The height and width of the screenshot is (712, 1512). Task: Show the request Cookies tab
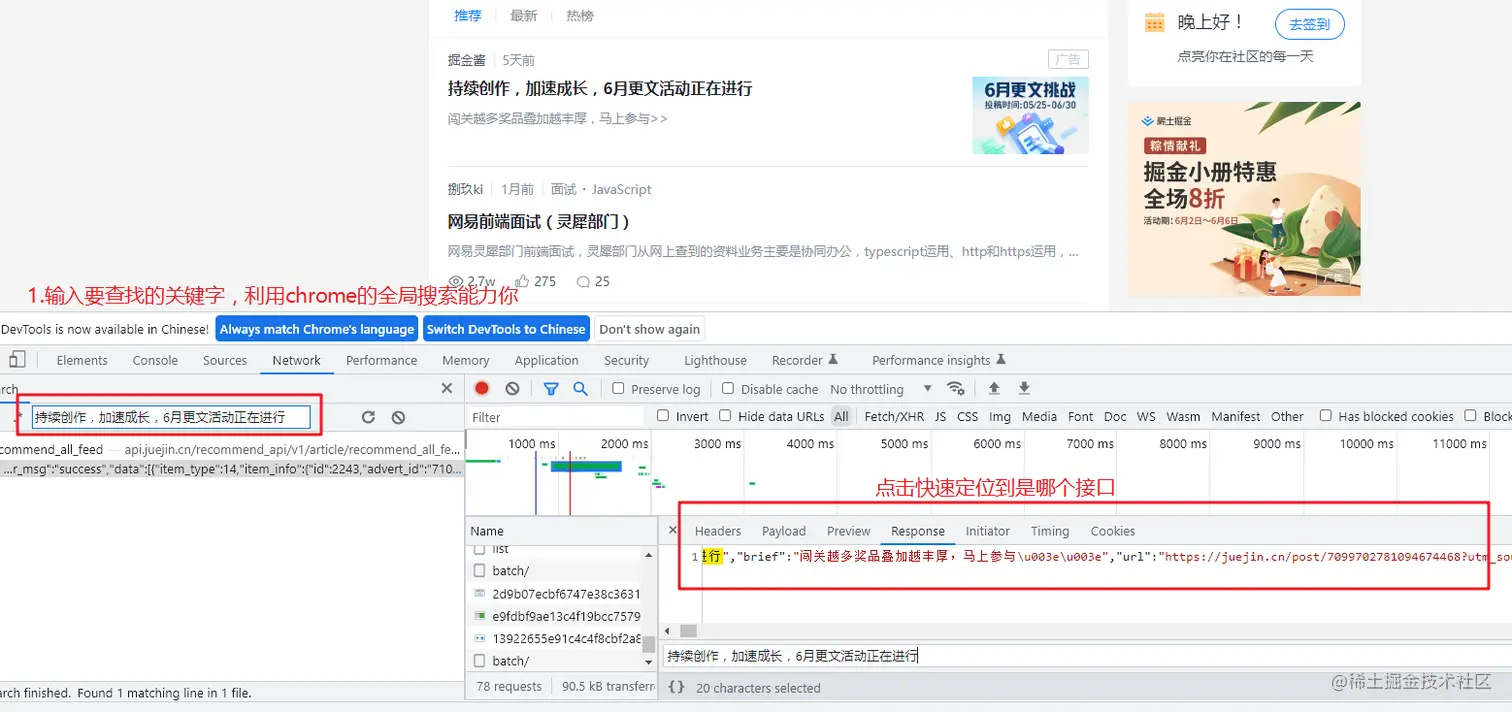[x=1113, y=531]
